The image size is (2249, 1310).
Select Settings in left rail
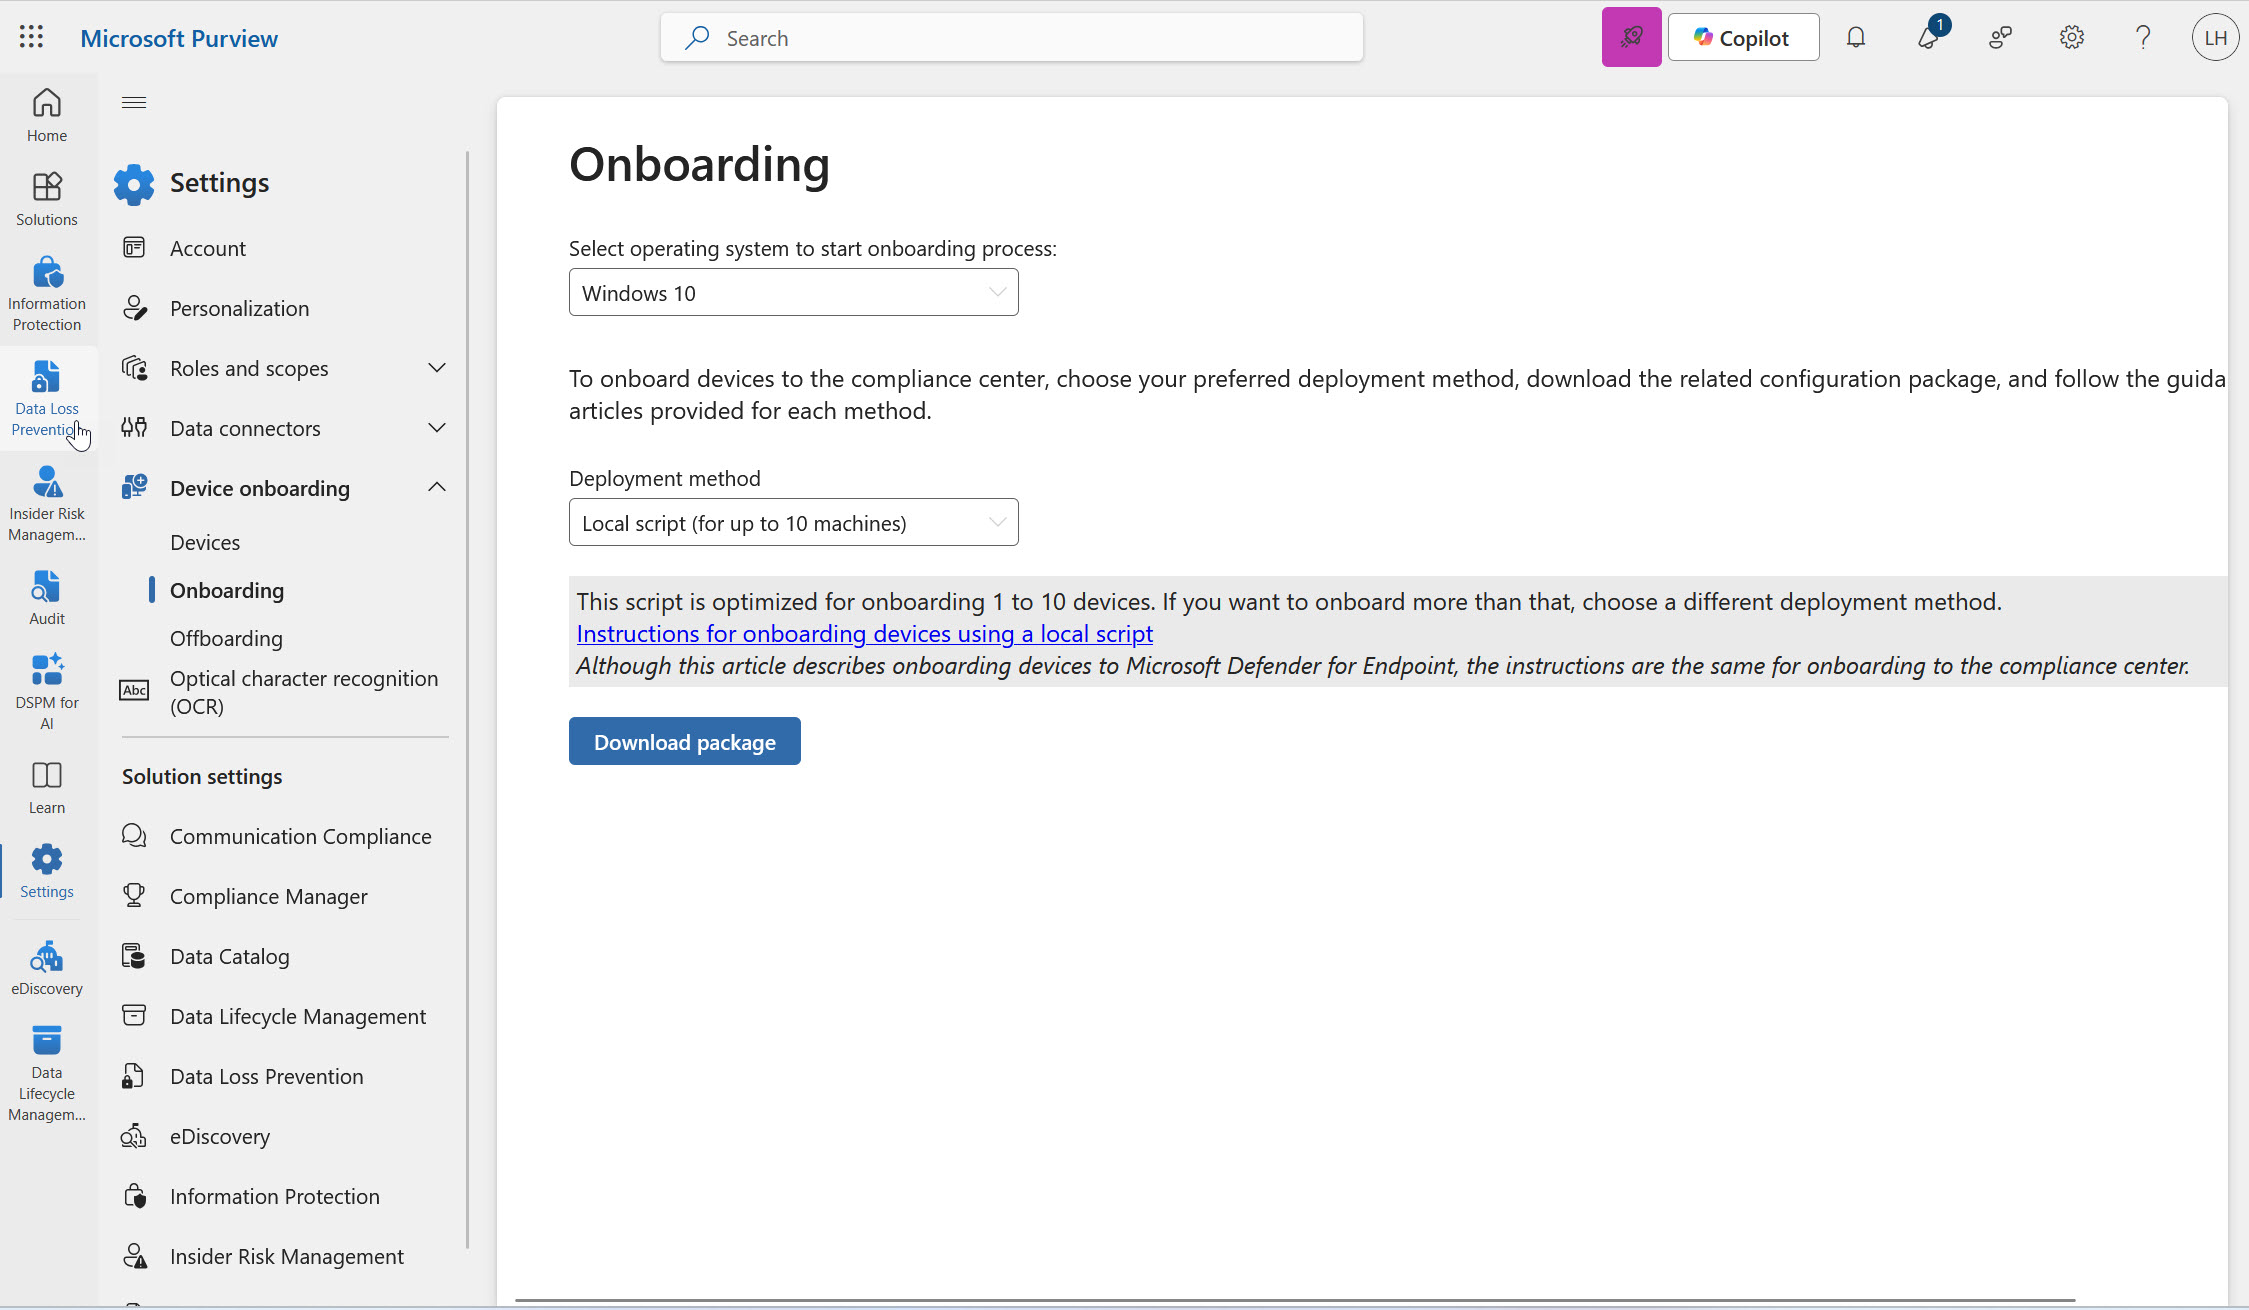tap(47, 871)
